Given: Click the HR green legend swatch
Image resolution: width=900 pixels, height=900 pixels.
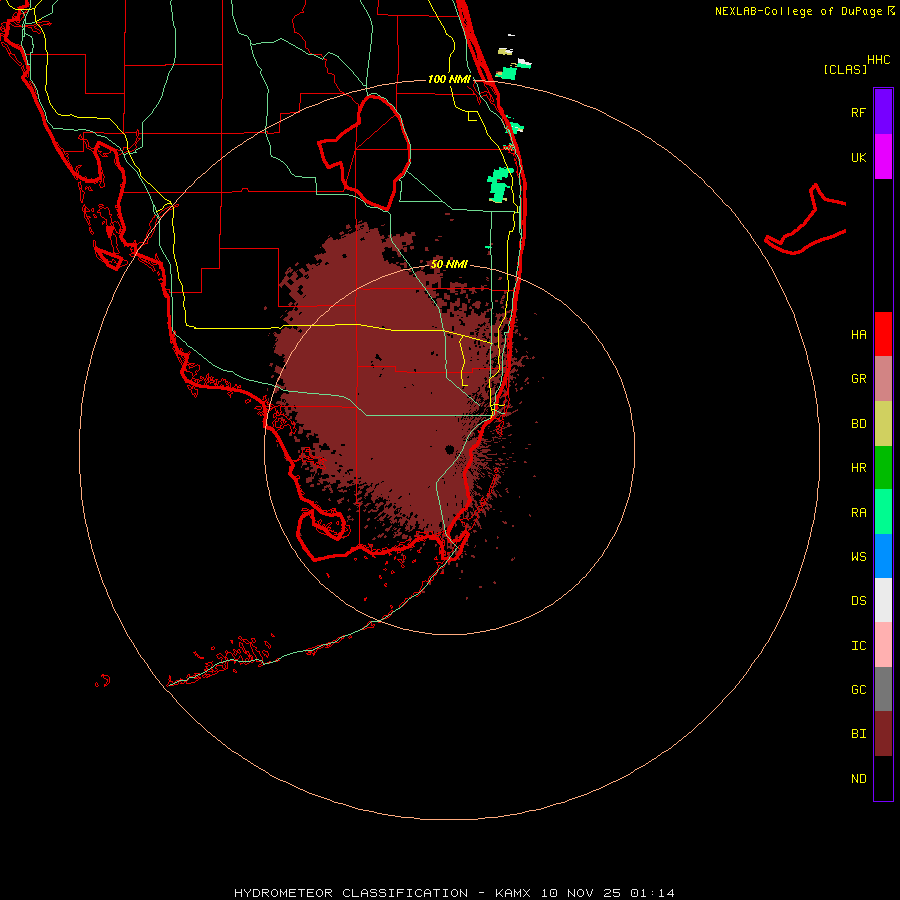Looking at the screenshot, I should pos(883,468).
